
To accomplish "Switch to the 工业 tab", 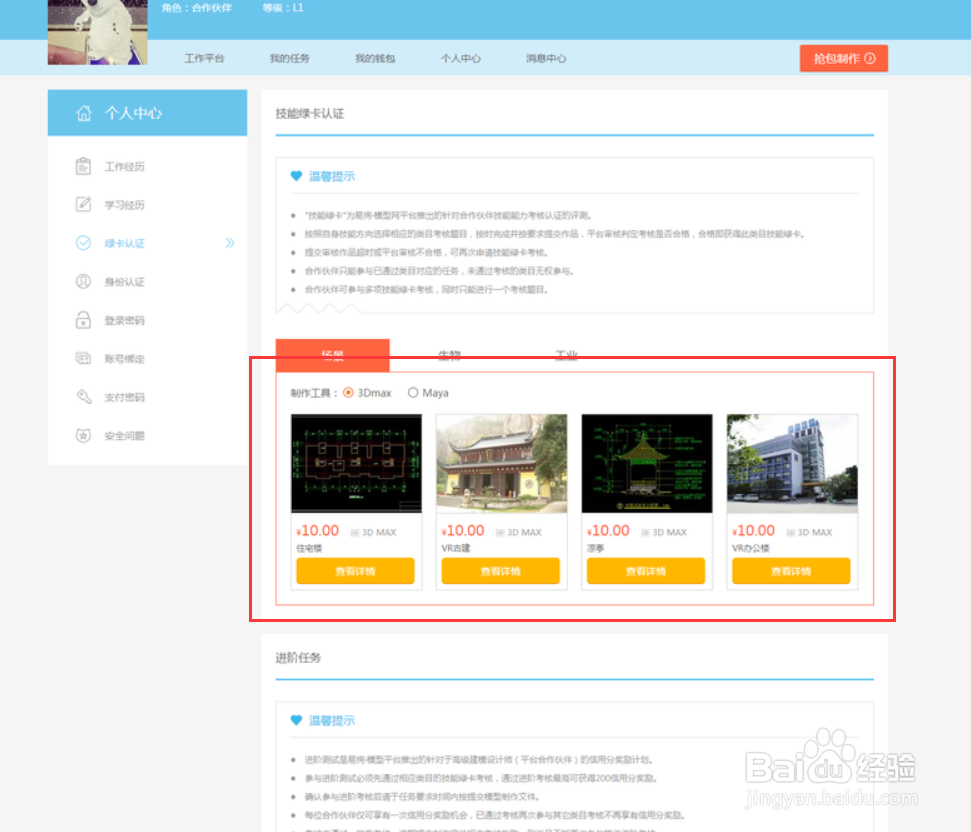I will point(566,355).
